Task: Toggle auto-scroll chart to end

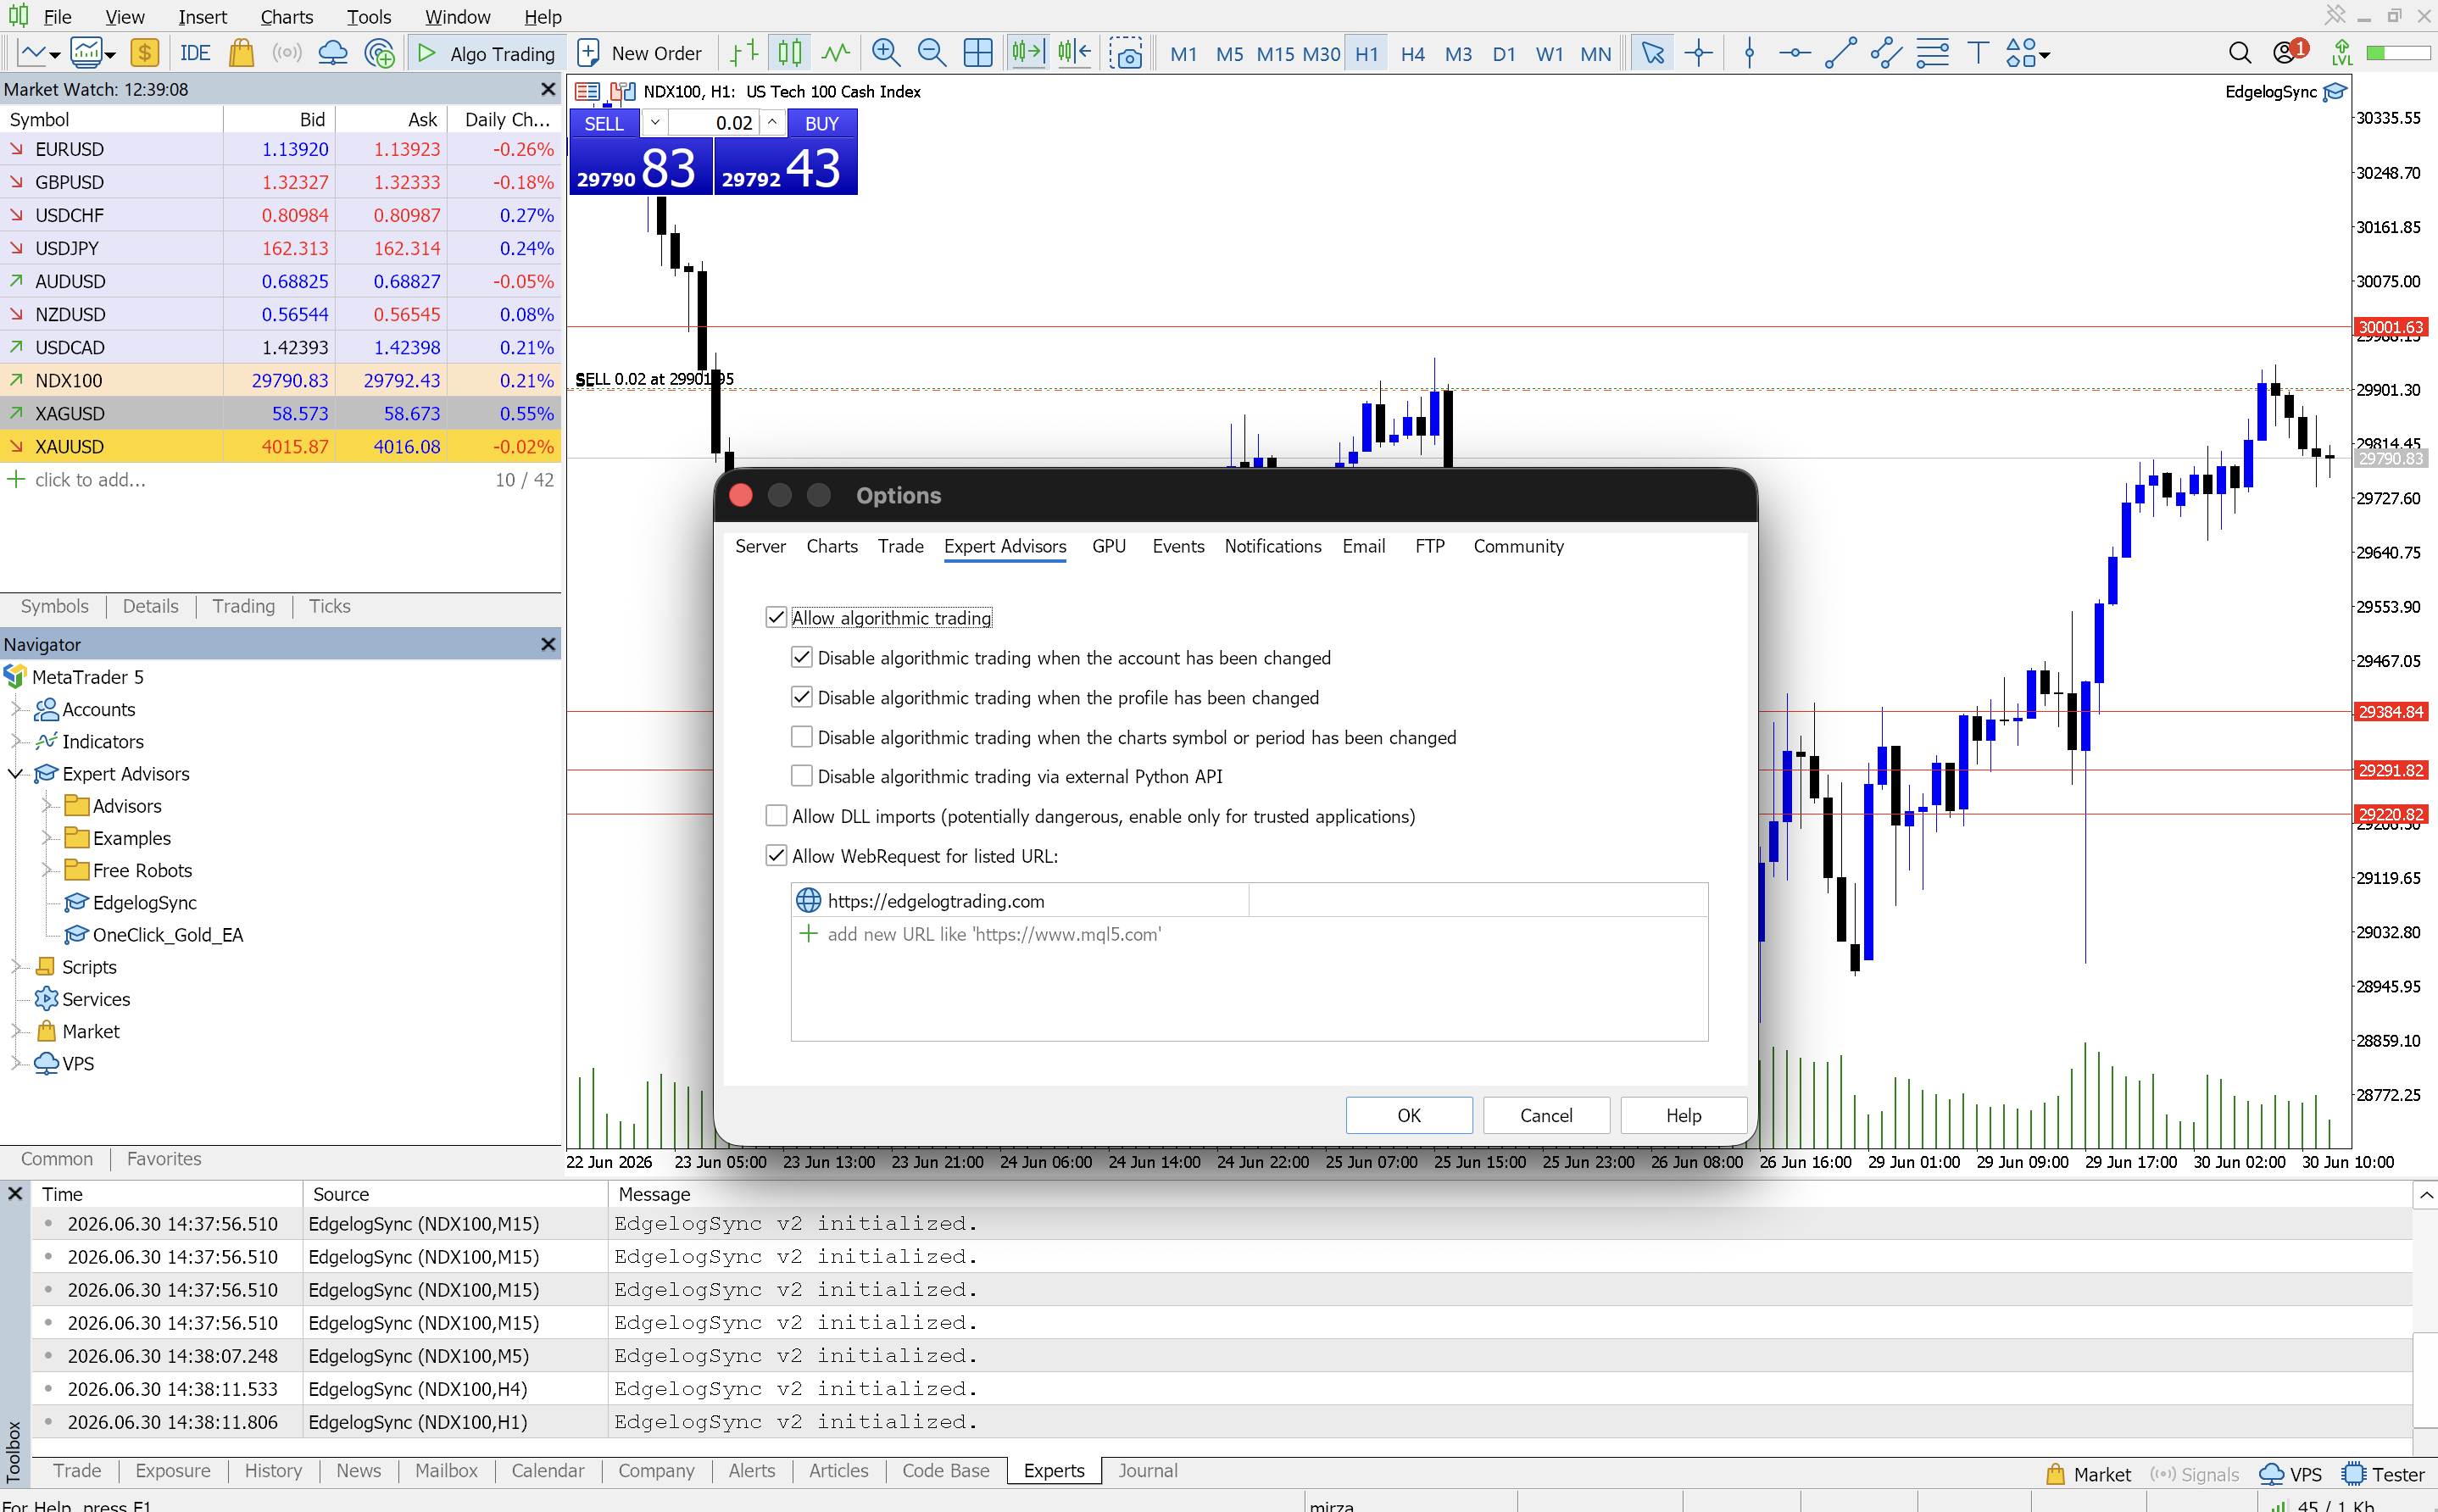Action: point(1027,53)
